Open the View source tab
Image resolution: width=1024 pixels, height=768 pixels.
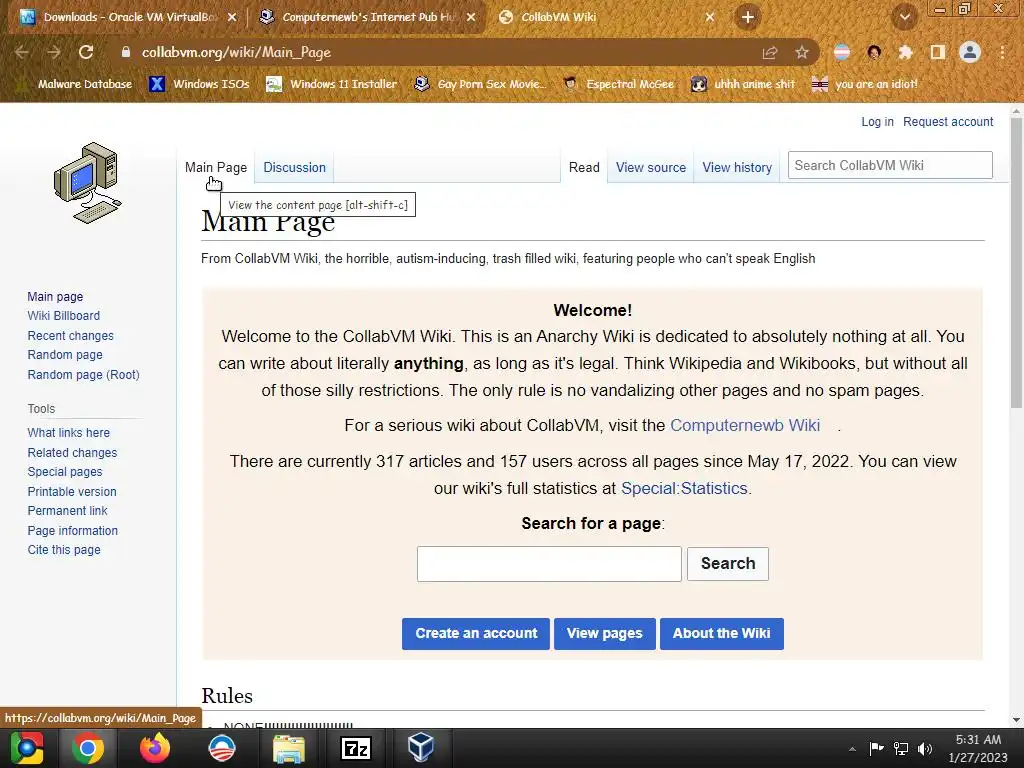650,167
